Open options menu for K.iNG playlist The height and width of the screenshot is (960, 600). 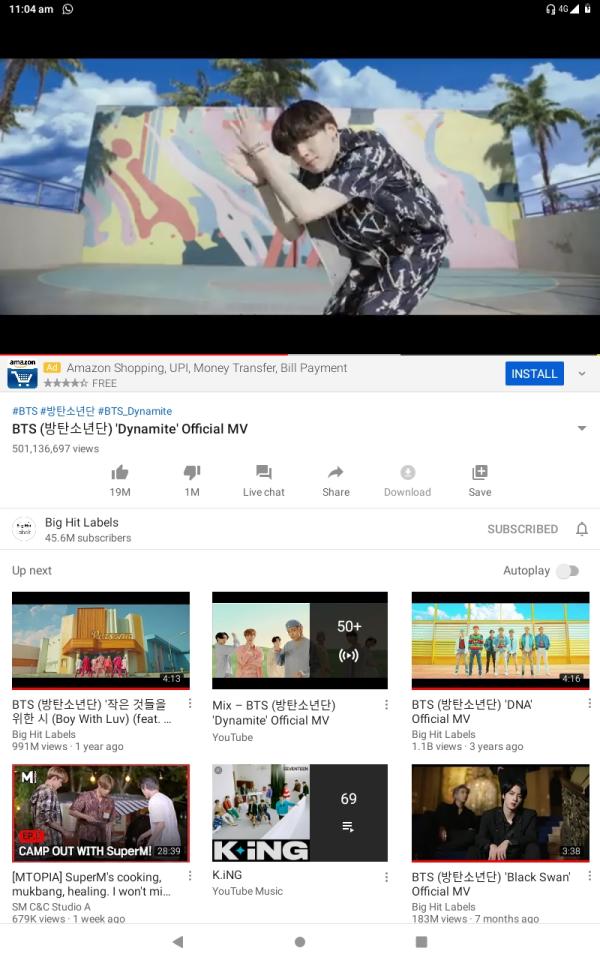point(386,877)
